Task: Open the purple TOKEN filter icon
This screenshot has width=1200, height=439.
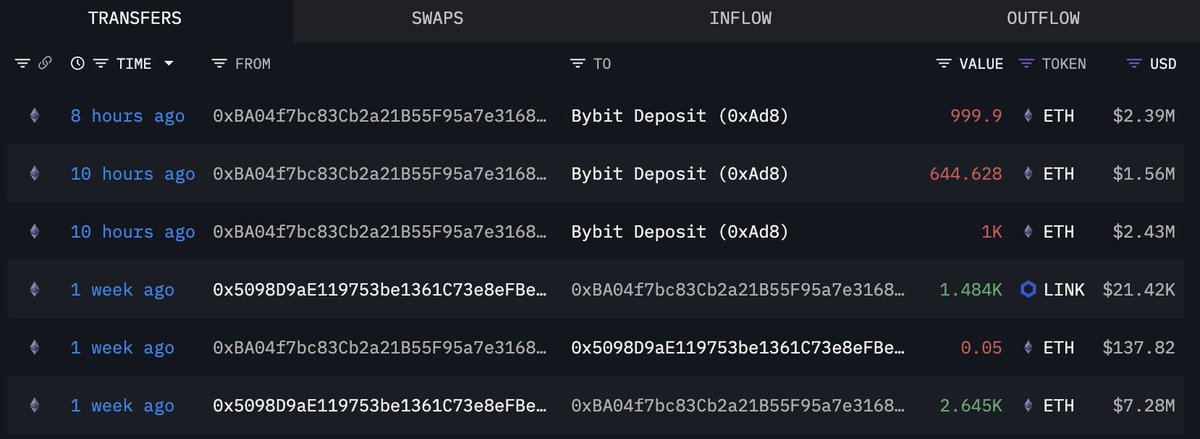Action: point(1026,64)
